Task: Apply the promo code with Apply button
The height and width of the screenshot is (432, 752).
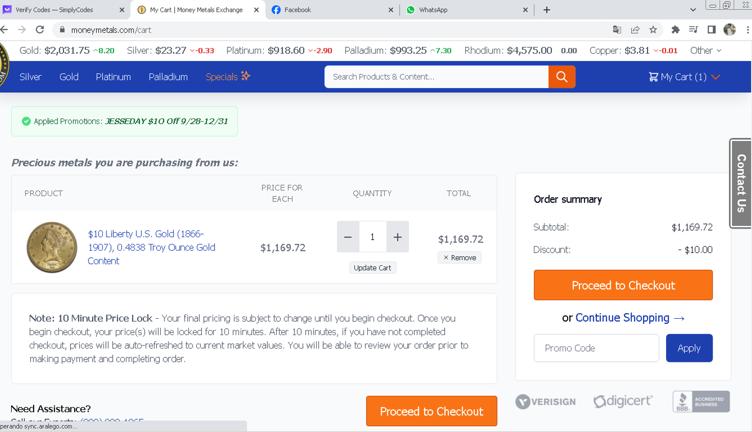Action: 689,348
